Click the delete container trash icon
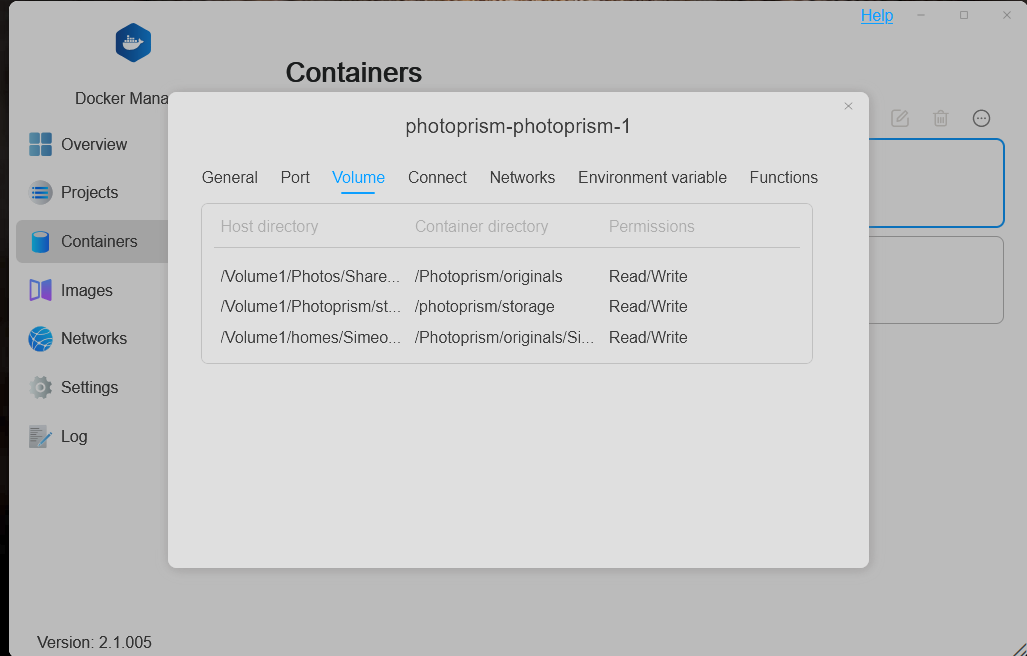This screenshot has width=1027, height=656. (941, 118)
